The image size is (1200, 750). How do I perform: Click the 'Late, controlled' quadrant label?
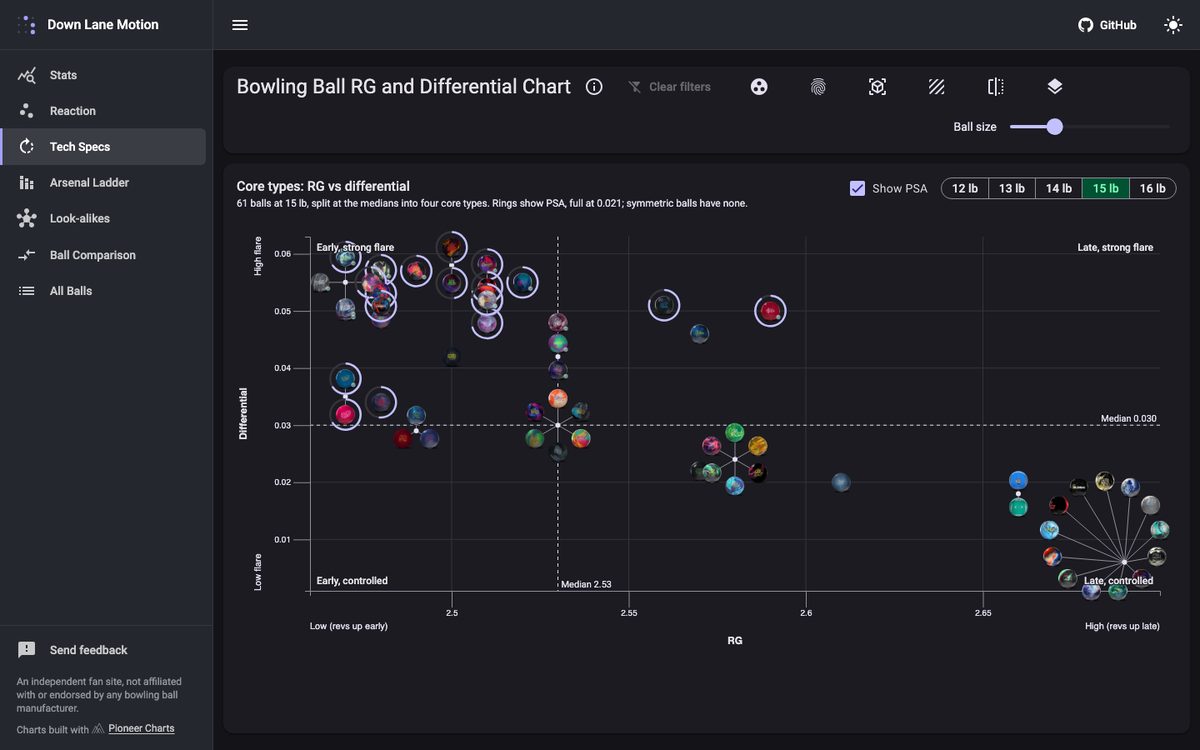click(1119, 580)
